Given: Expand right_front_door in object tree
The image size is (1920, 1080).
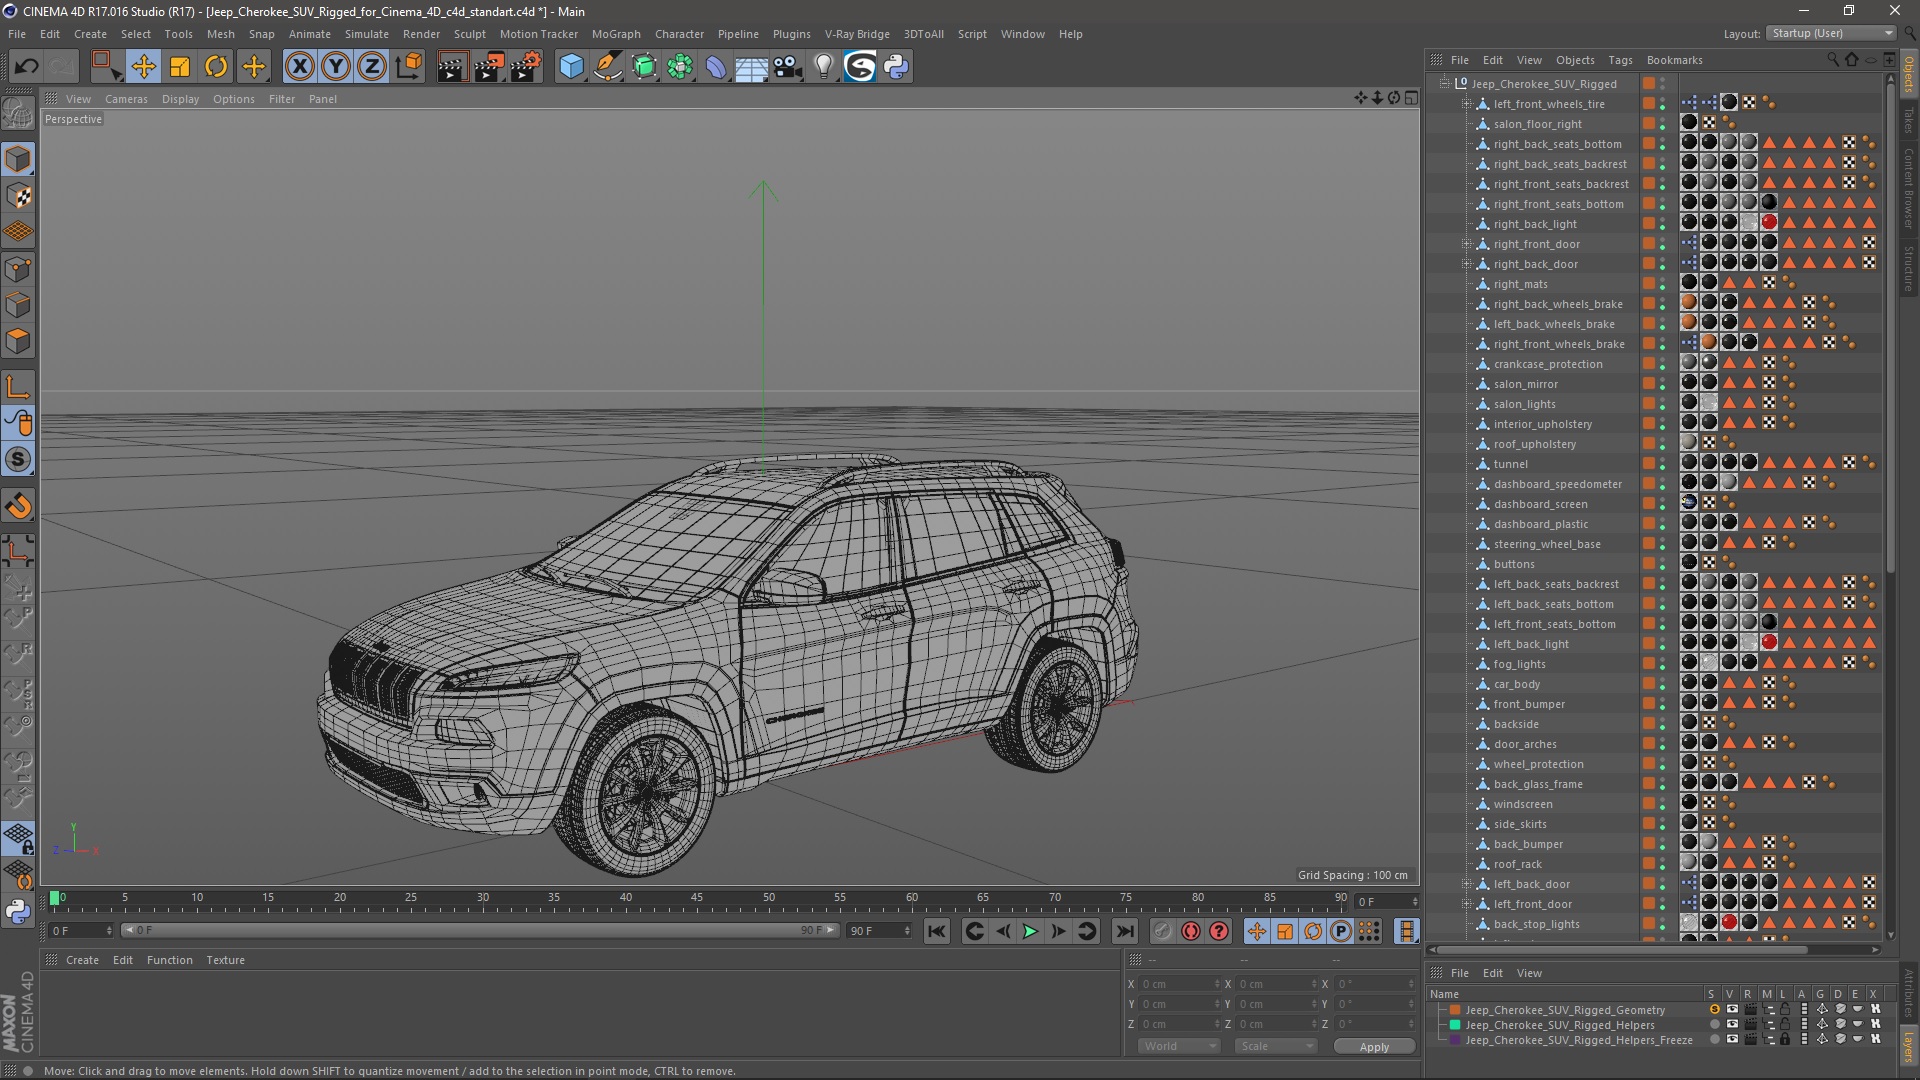Looking at the screenshot, I should pyautogui.click(x=1466, y=244).
